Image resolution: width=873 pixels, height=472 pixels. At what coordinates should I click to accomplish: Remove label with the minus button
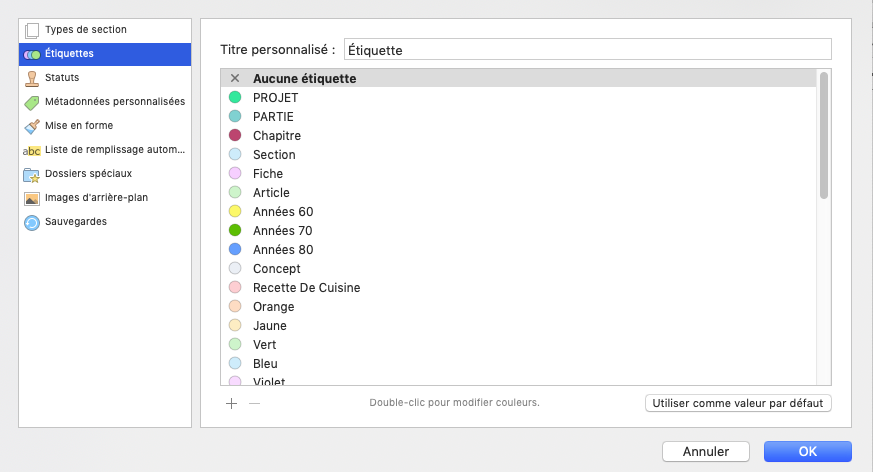tap(254, 403)
